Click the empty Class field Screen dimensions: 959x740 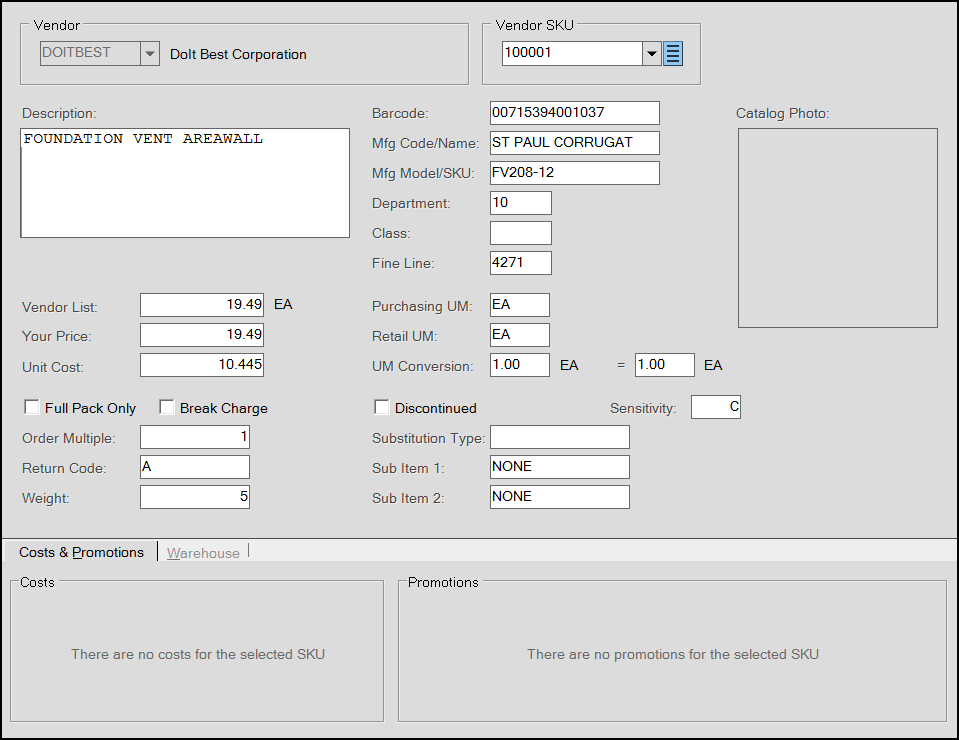click(520, 233)
